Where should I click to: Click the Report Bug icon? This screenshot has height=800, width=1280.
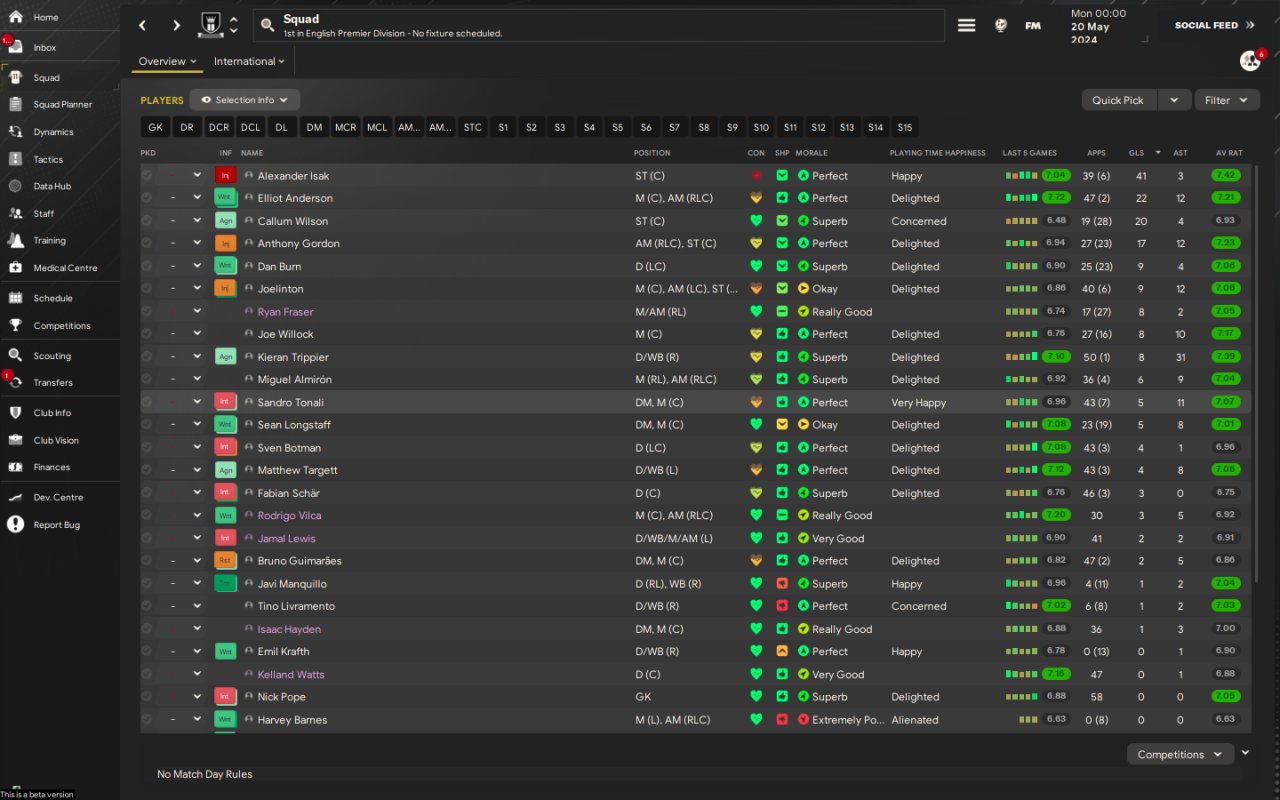pos(15,524)
